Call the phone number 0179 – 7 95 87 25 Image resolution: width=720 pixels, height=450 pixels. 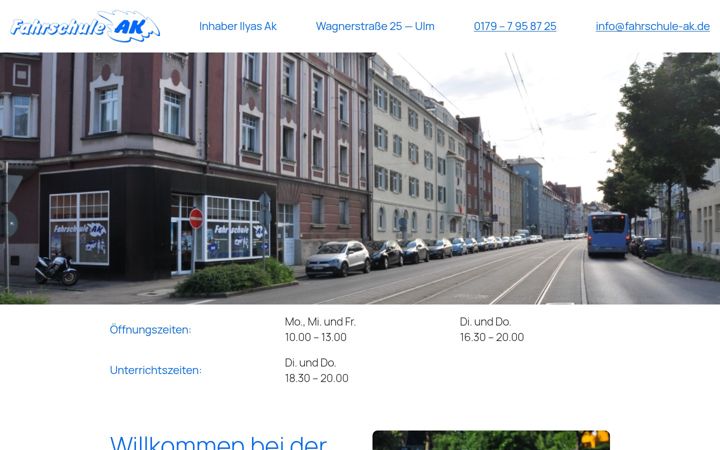(515, 26)
